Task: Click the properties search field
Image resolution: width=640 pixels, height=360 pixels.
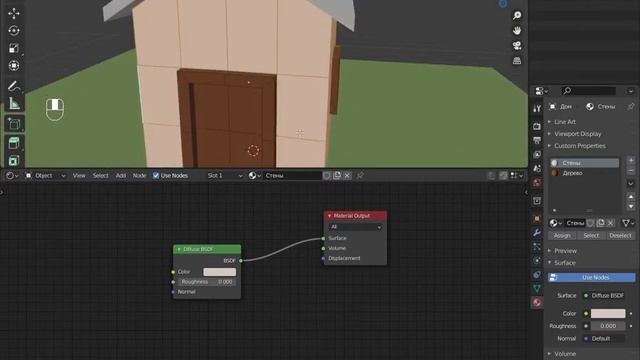Action: [x=588, y=91]
